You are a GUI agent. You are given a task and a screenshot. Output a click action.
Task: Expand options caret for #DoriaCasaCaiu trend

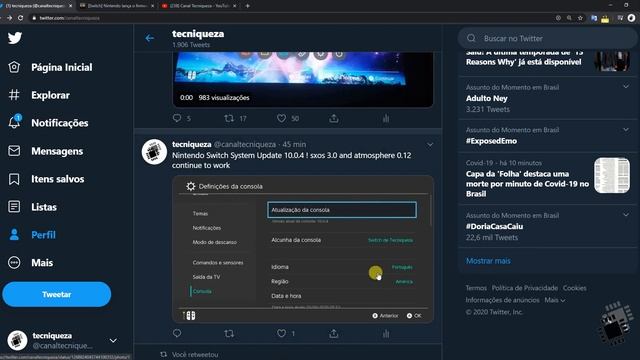click(626, 215)
